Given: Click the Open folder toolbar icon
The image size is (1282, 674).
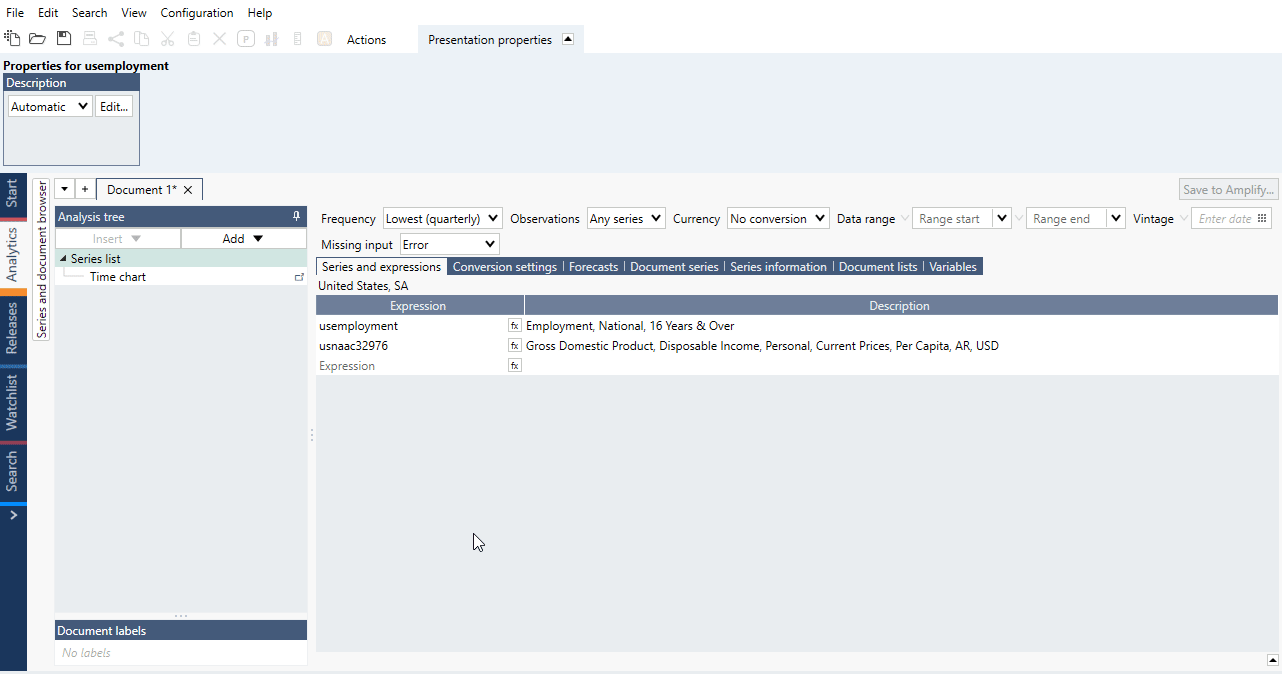Looking at the screenshot, I should coord(37,39).
